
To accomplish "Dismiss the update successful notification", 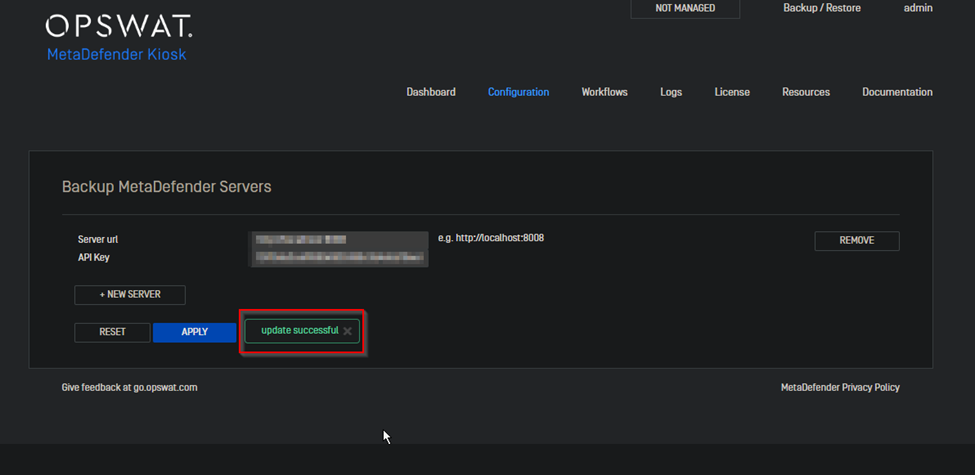I will click(347, 331).
